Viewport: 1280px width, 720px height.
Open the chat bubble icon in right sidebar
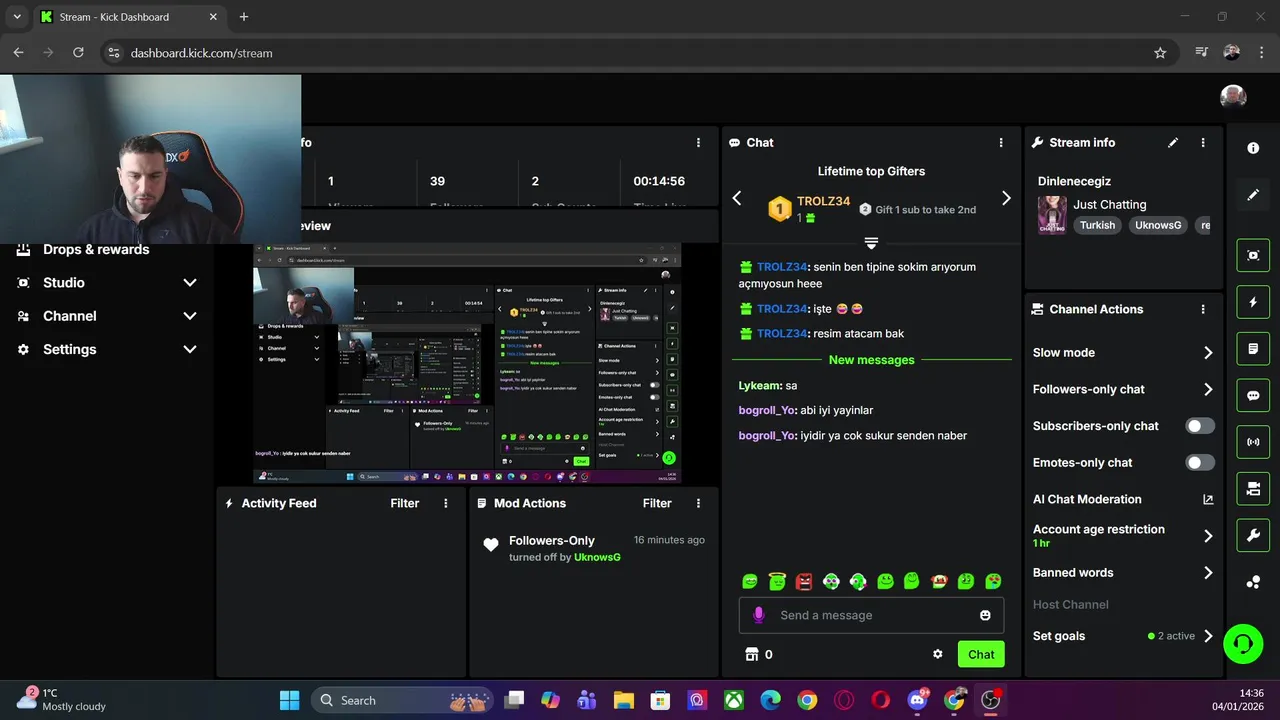pos(1253,395)
